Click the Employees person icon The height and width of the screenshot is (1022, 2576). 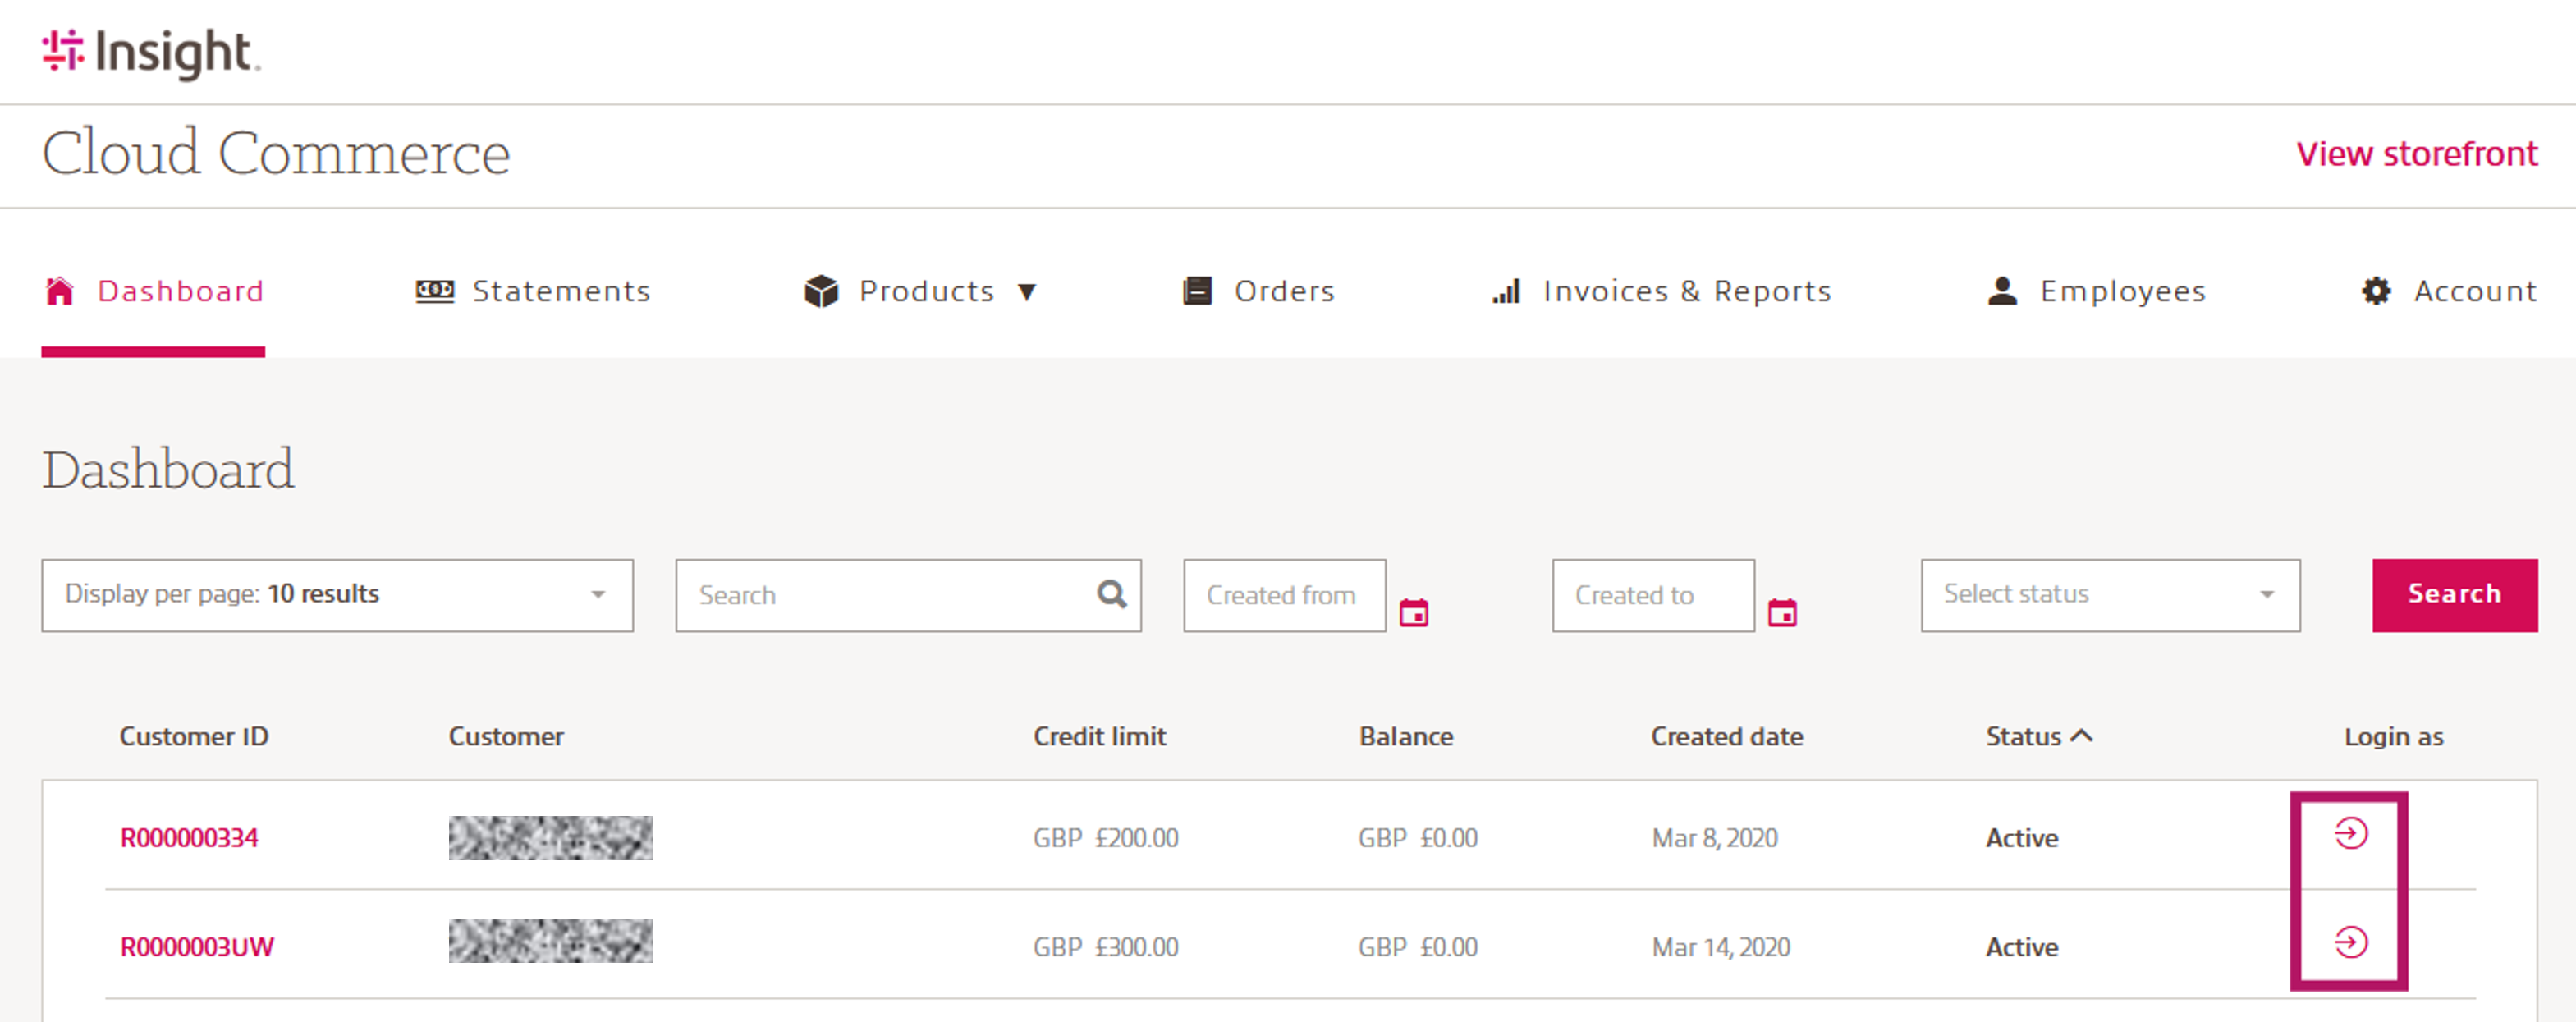[x=2002, y=291]
